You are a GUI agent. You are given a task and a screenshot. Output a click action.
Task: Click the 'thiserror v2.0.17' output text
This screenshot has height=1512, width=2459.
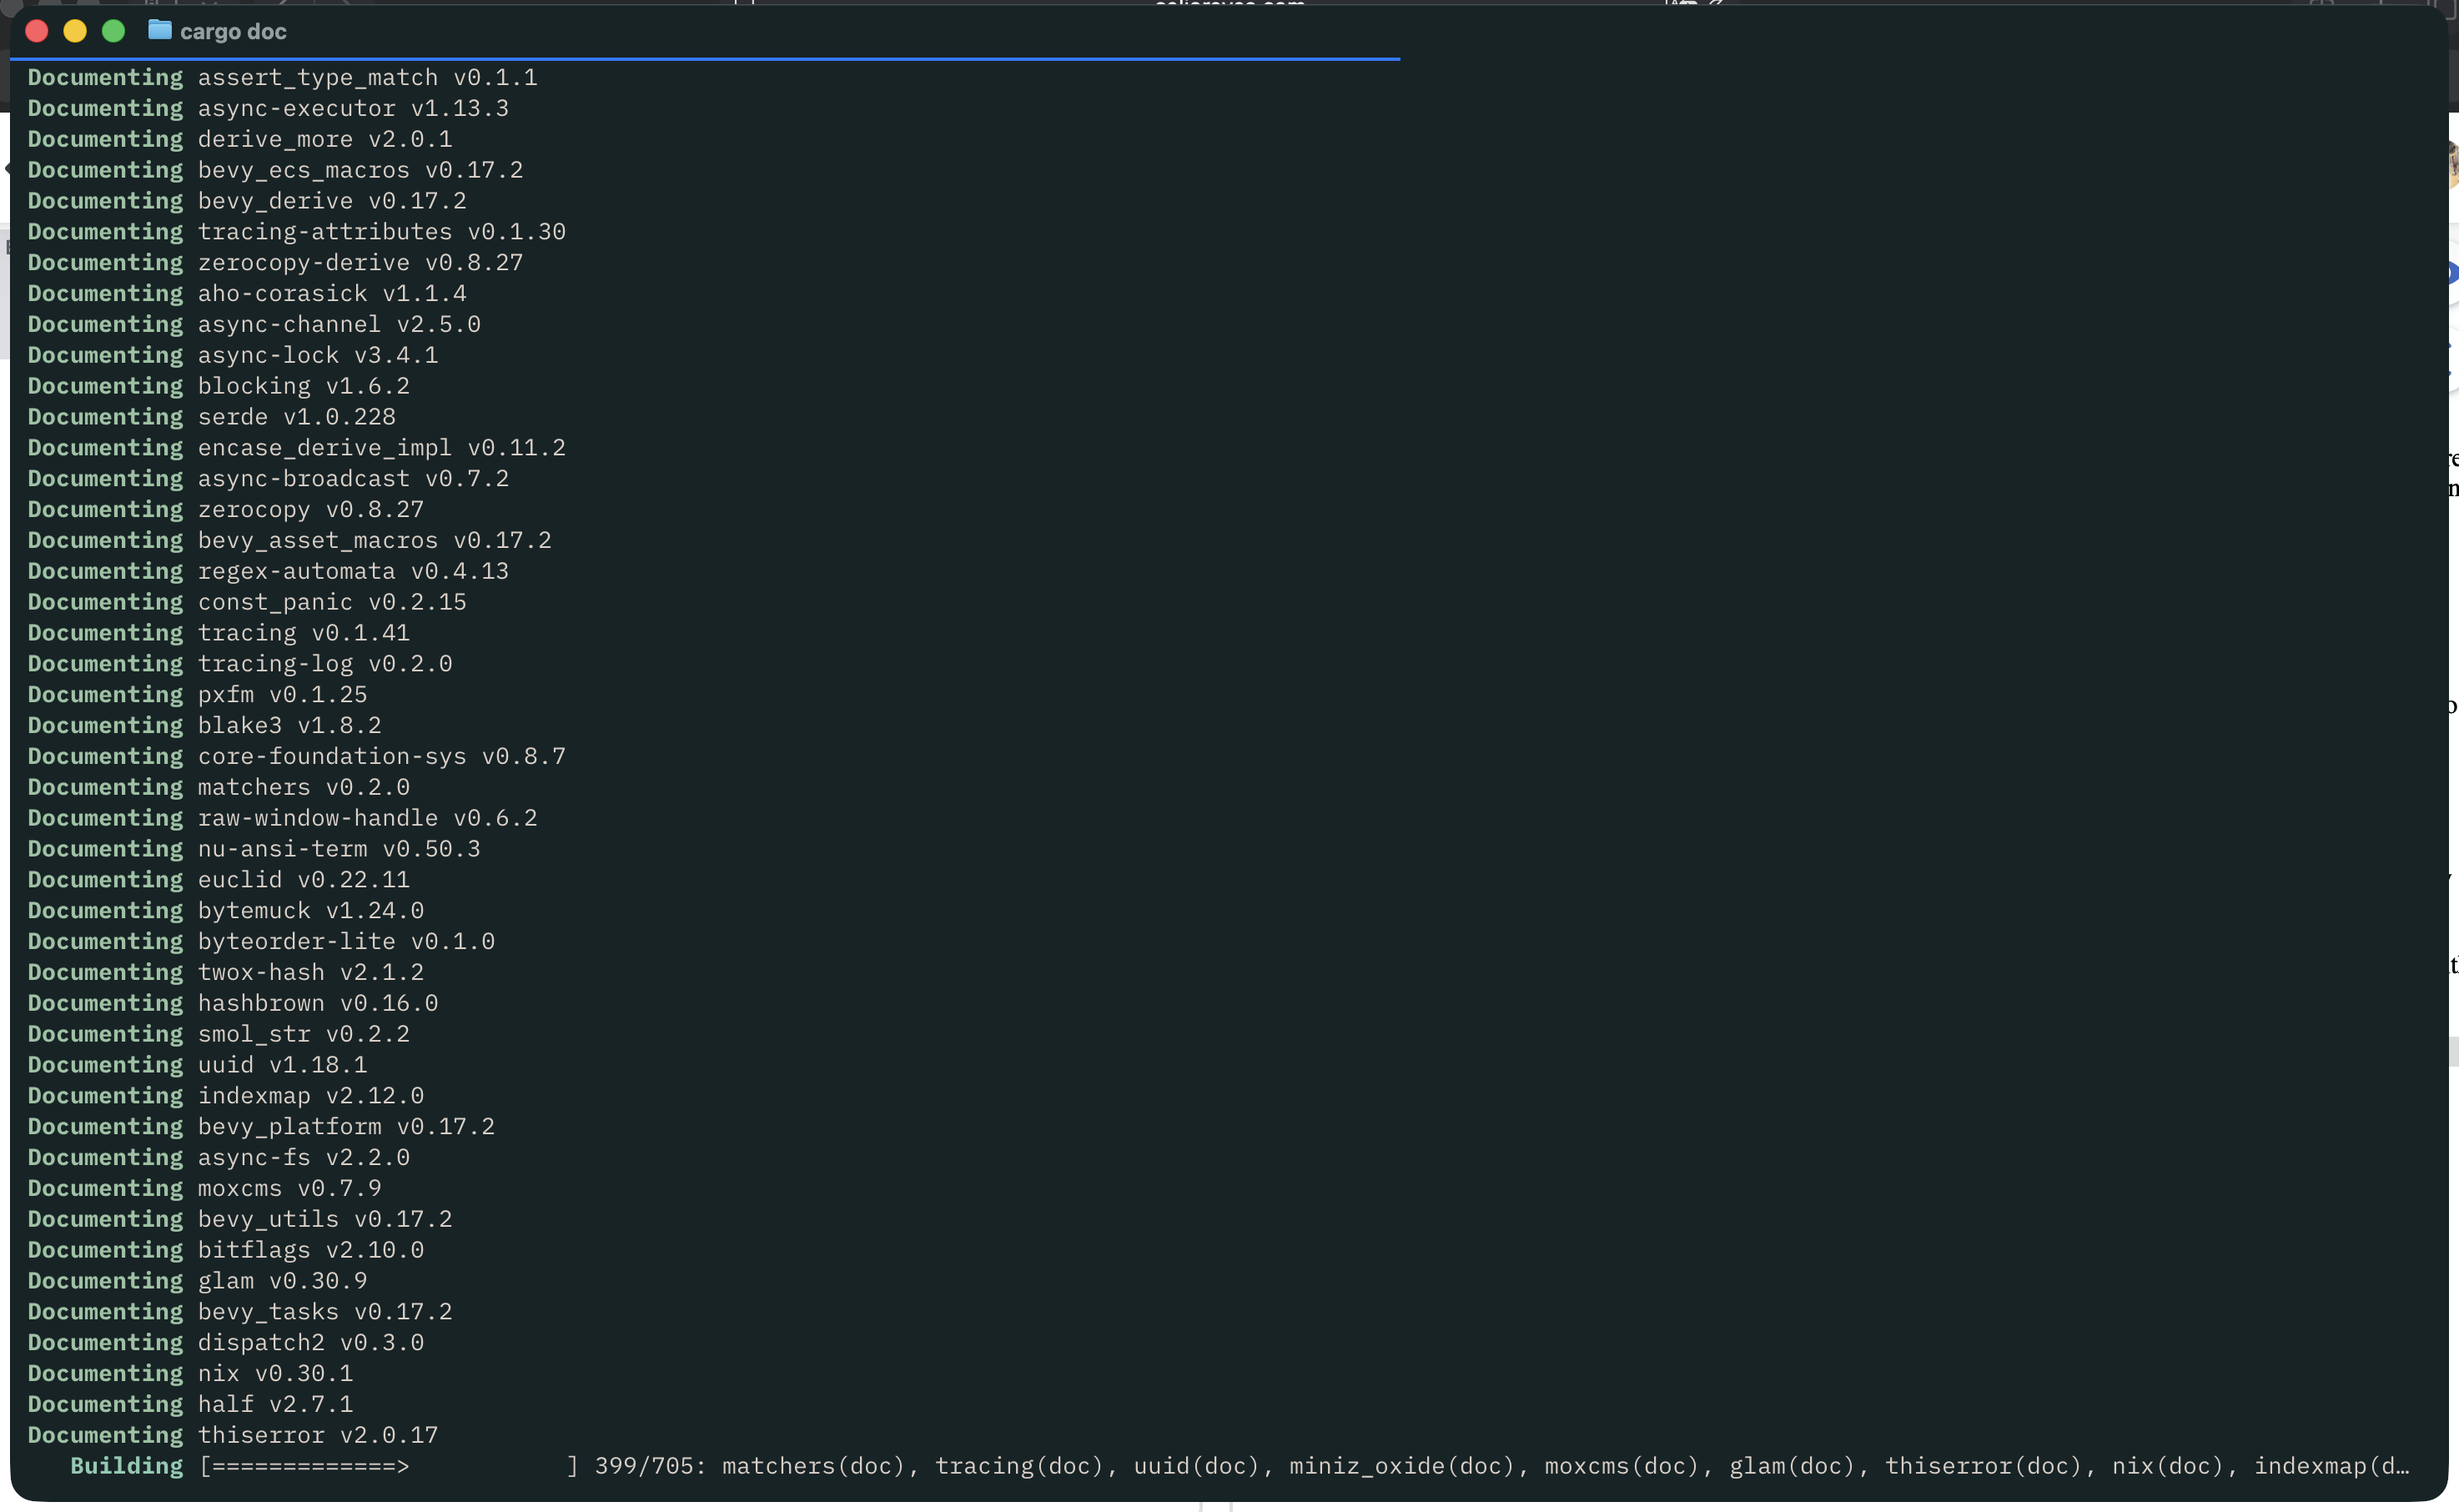click(318, 1435)
